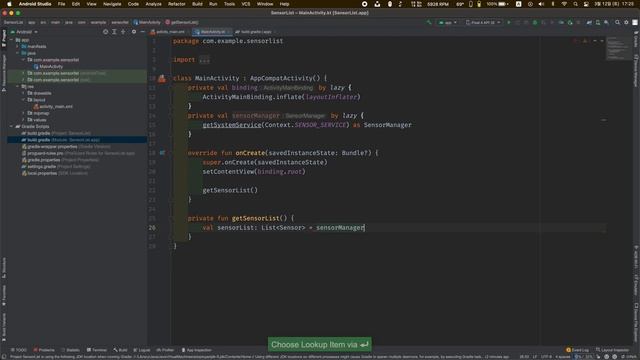
Task: Open the App Inspection tool window
Action: (x=196, y=350)
